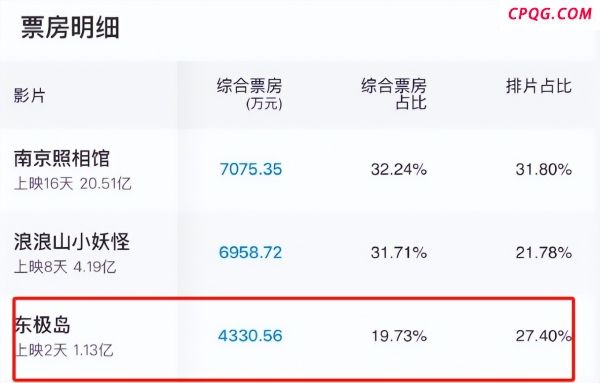Viewport: 600px width, 383px height.
Task: Click 上映2天 1.13亿 subtitle text
Action: (x=64, y=350)
